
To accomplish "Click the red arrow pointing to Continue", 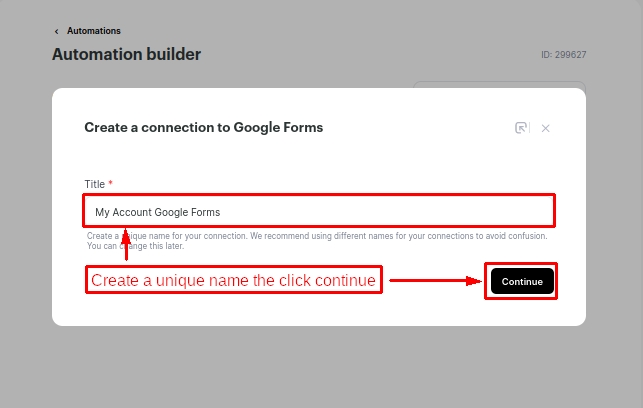I will coord(435,281).
